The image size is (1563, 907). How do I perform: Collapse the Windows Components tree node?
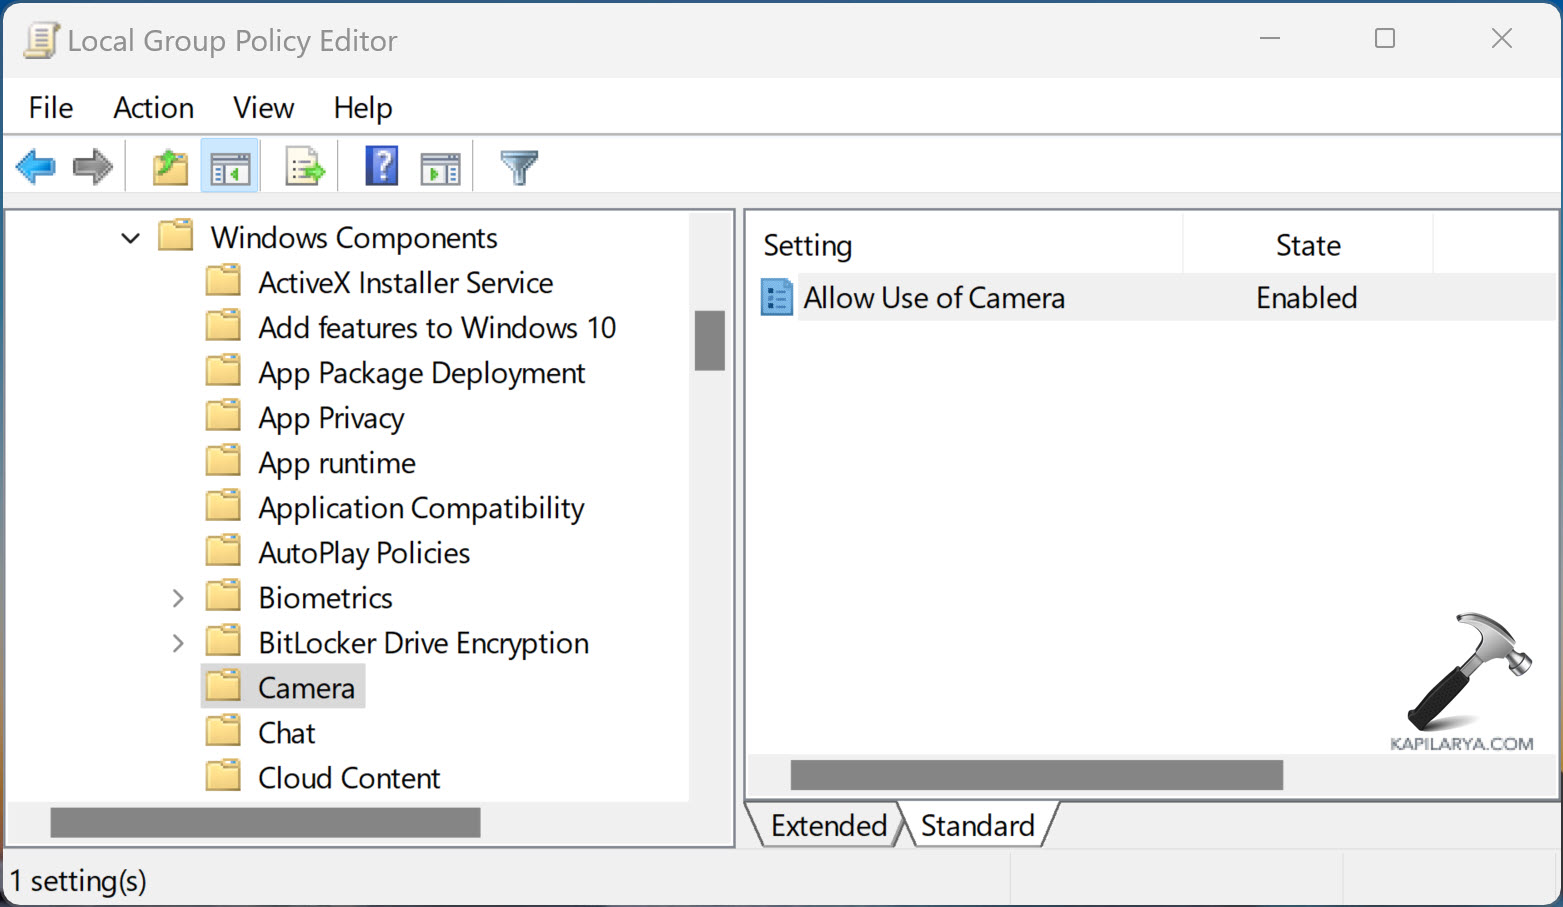click(x=130, y=238)
